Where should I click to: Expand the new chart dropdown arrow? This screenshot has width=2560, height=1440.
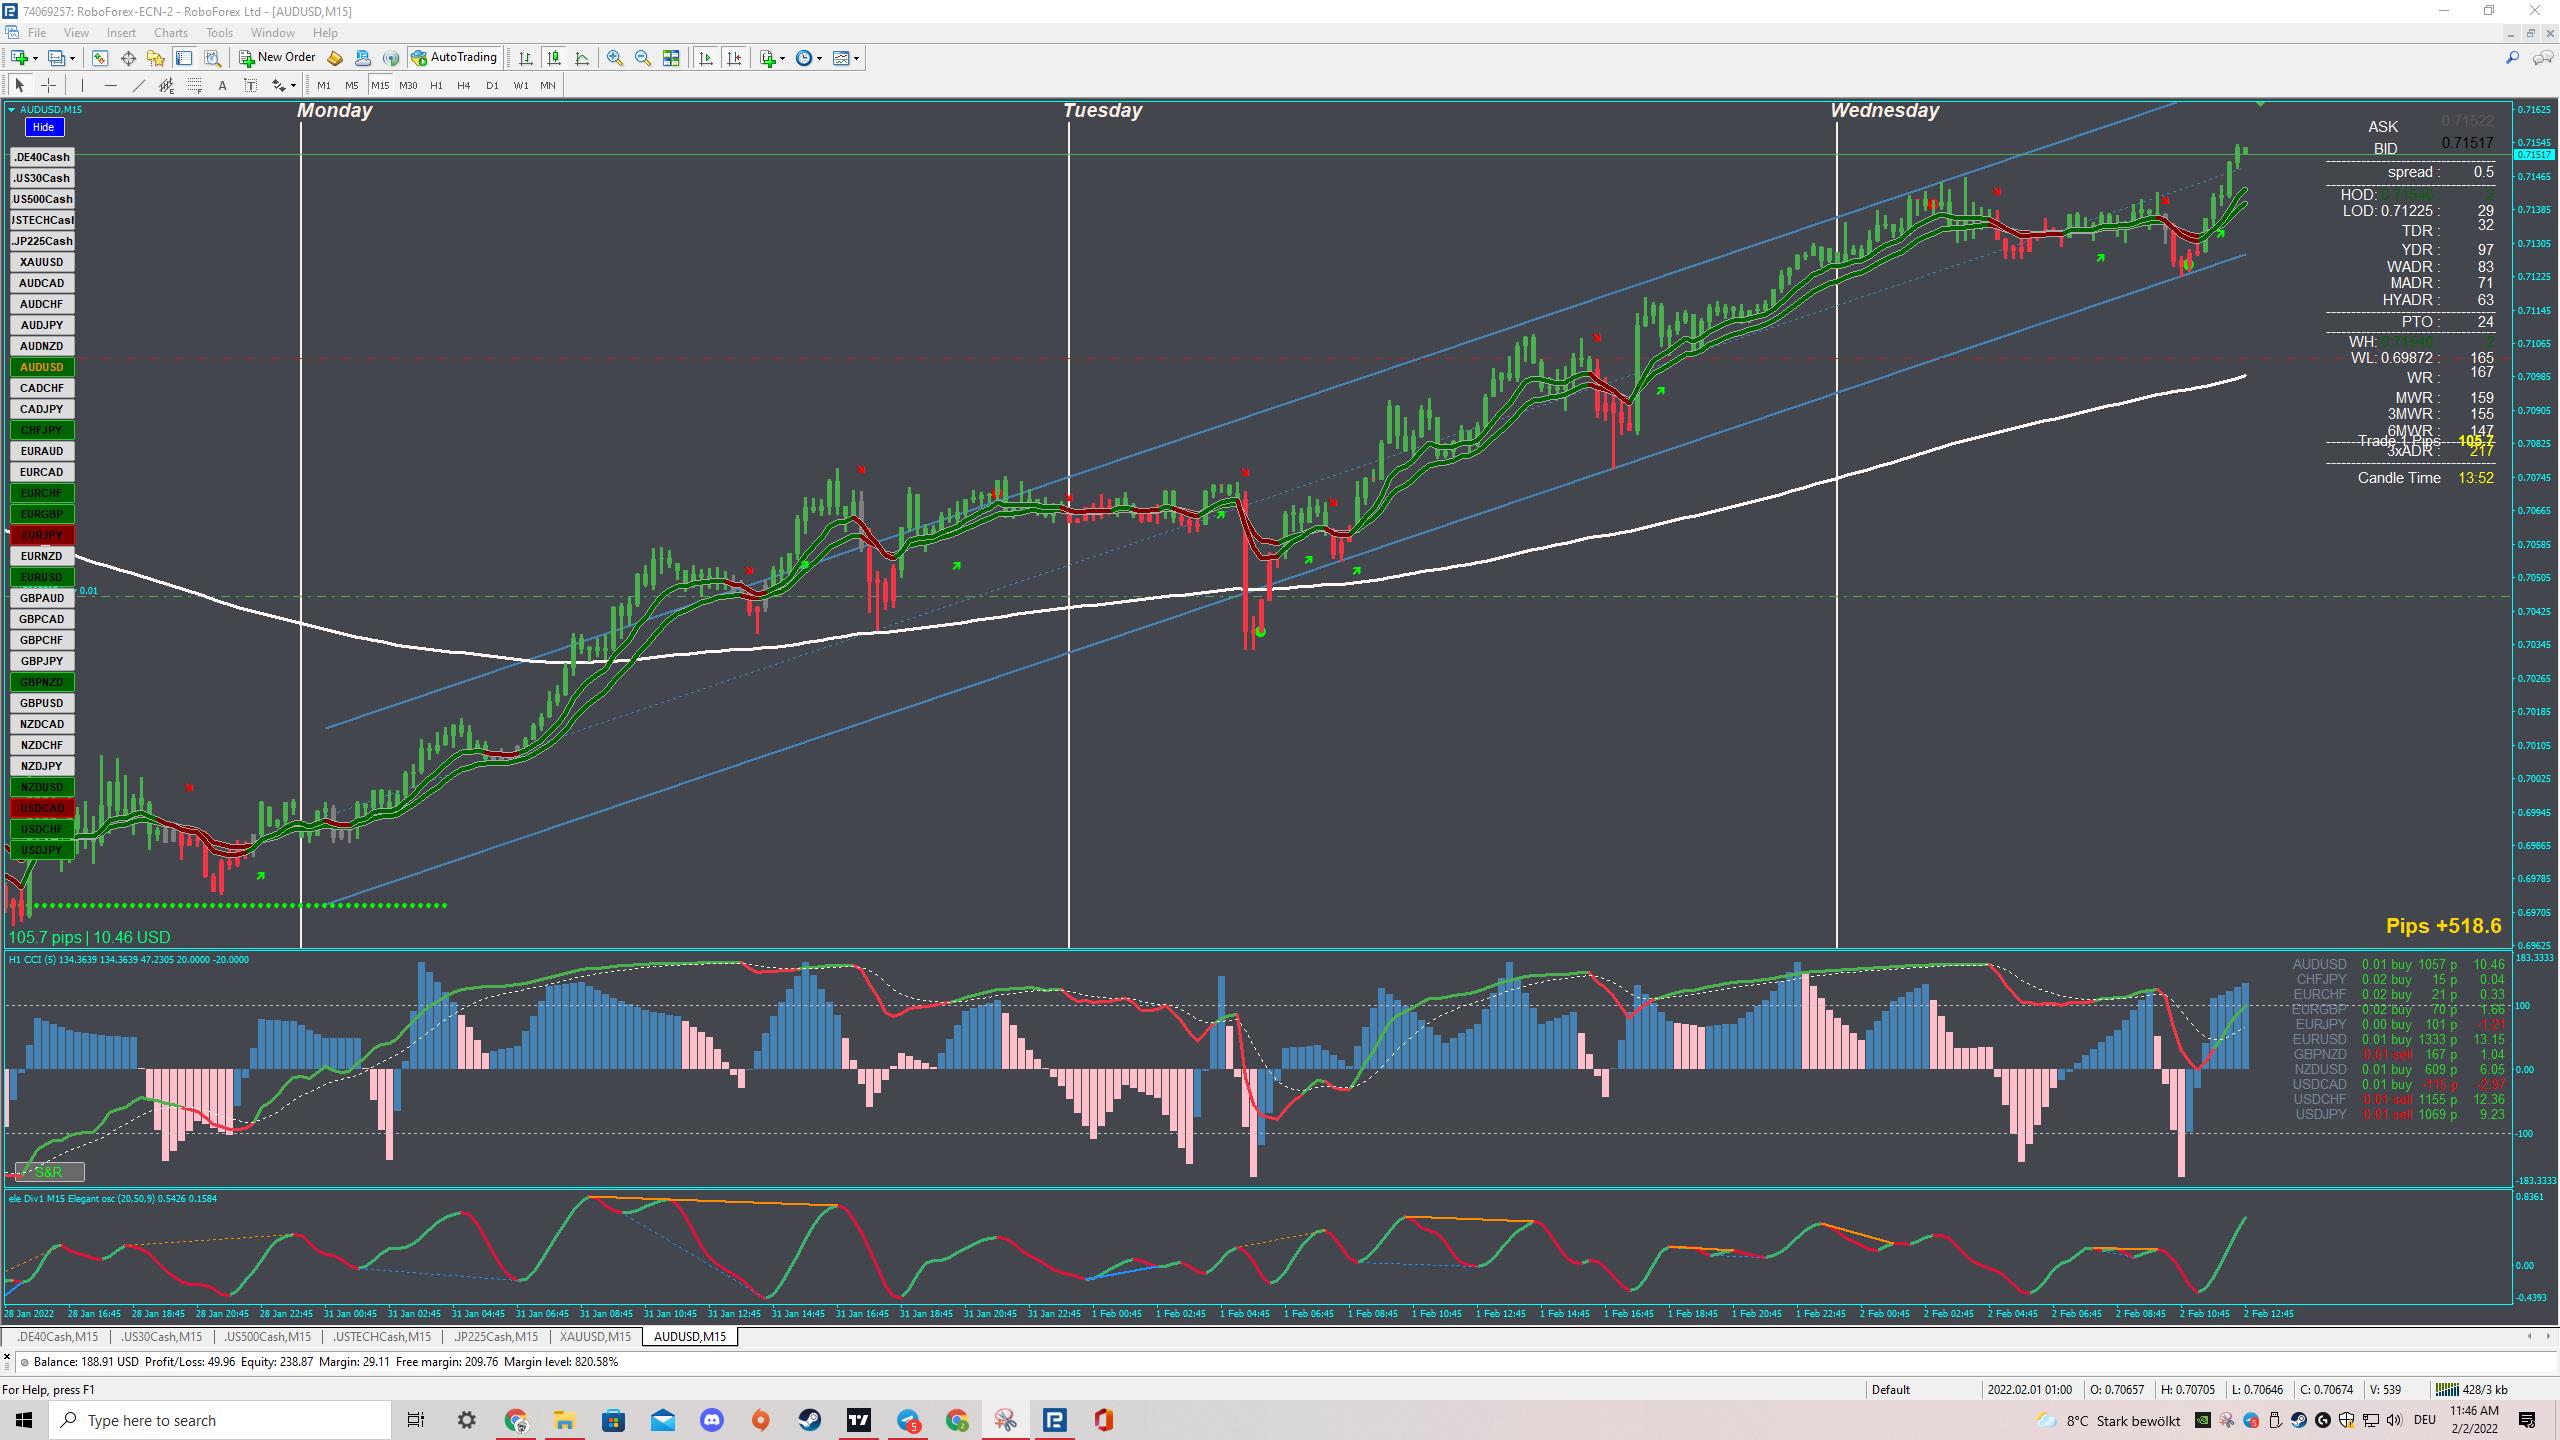[x=35, y=58]
